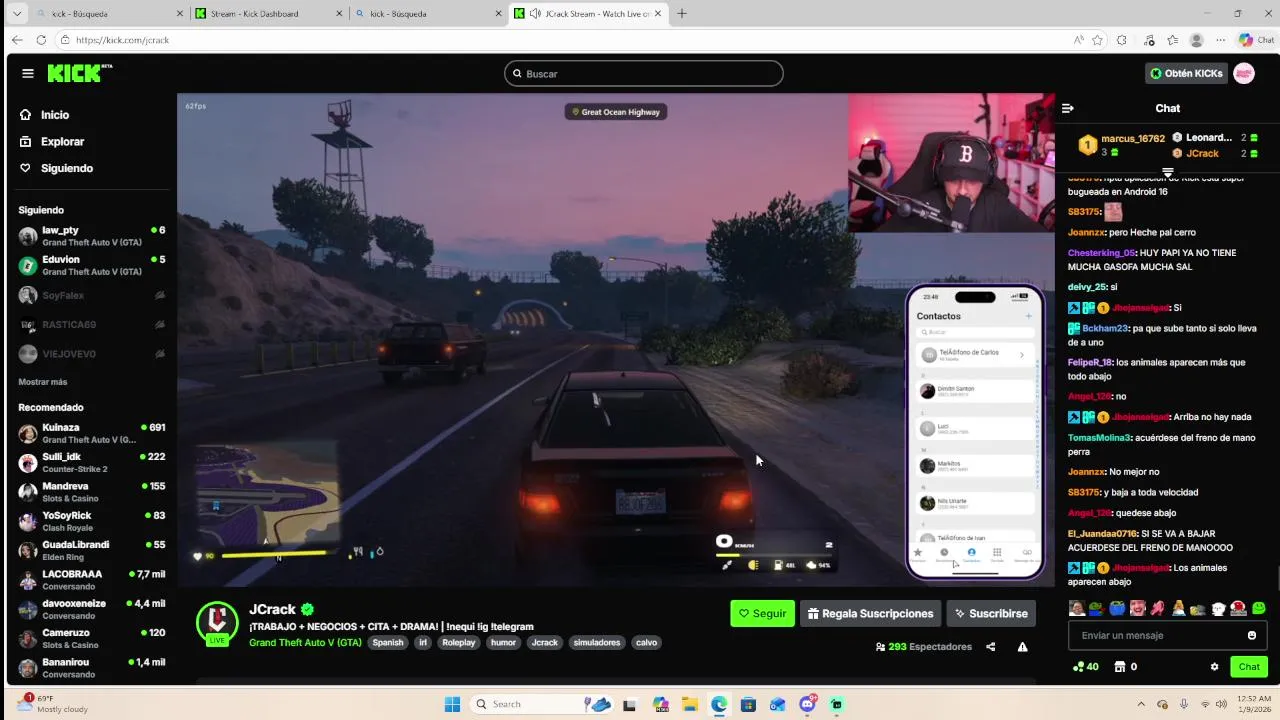Share the stream using the share icon
Viewport: 1280px width, 720px height.
tap(990, 647)
